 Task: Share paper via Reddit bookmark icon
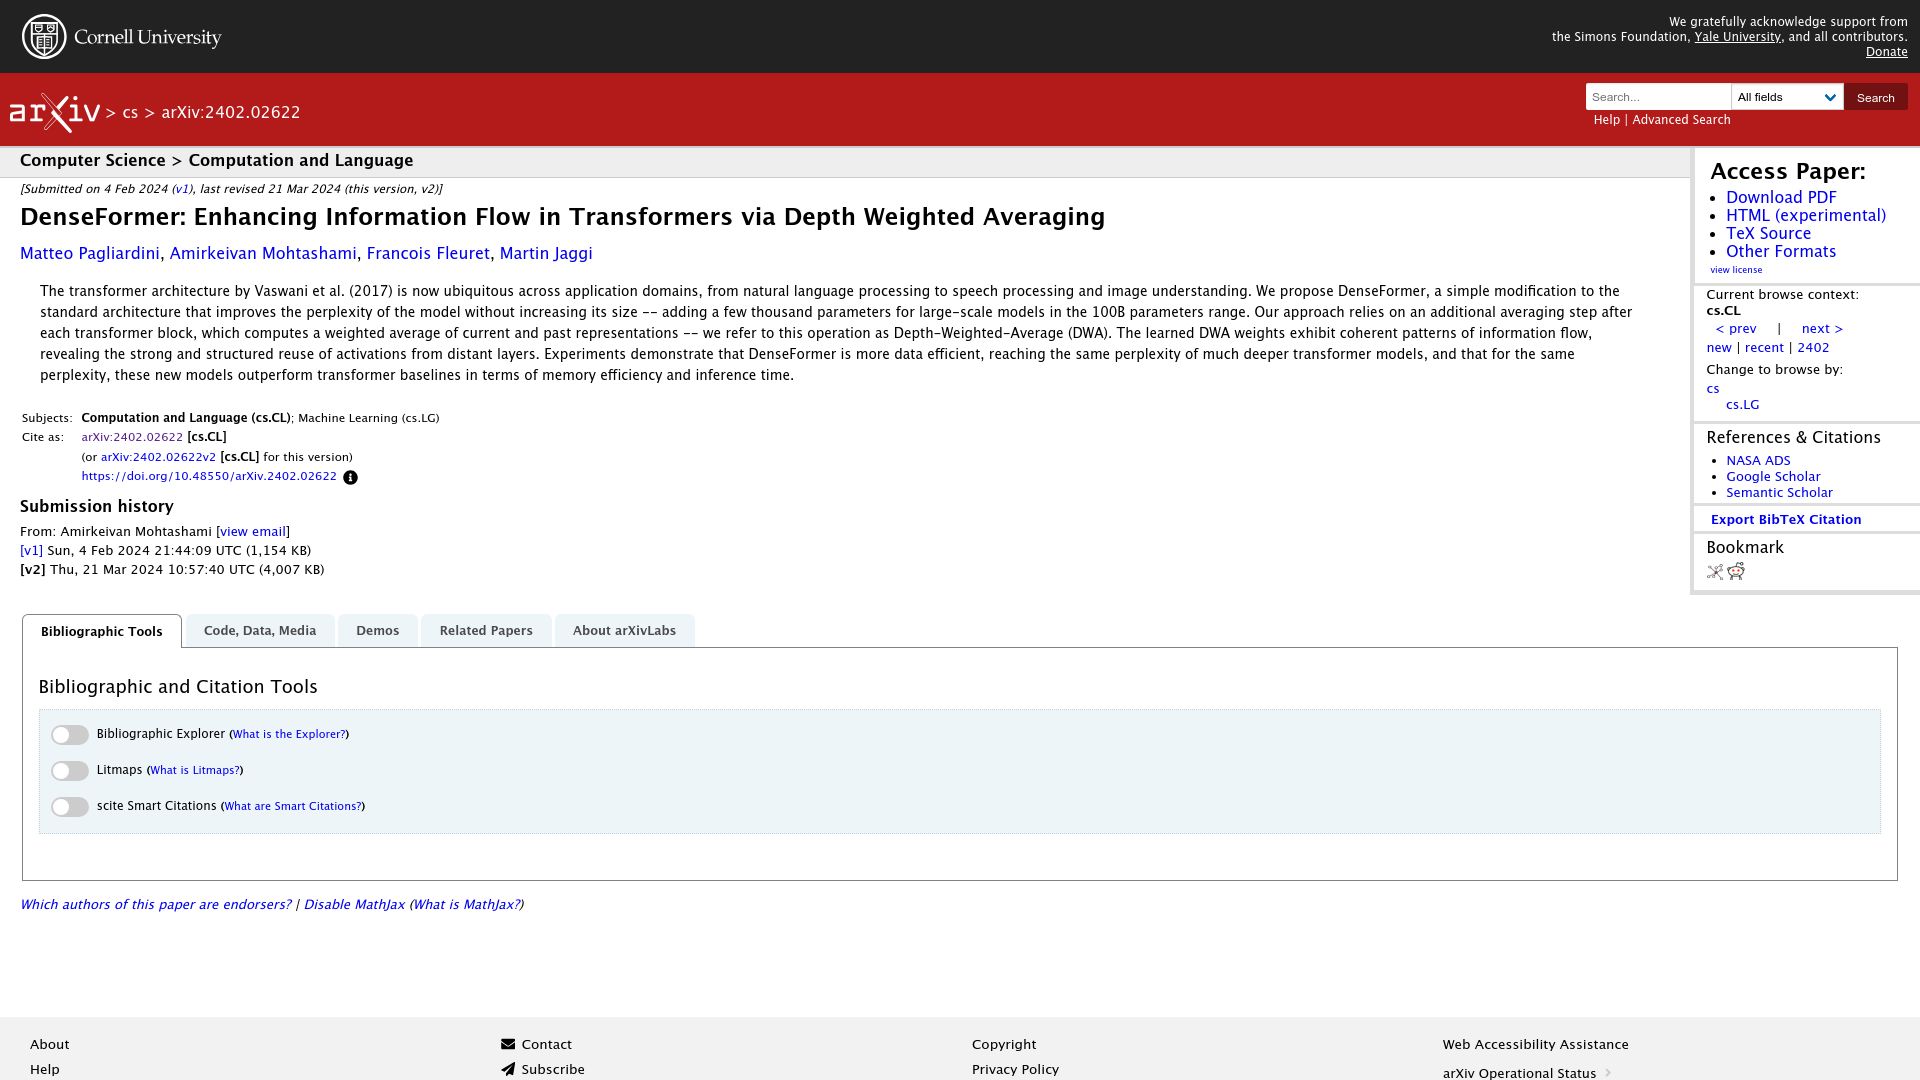(x=1736, y=571)
